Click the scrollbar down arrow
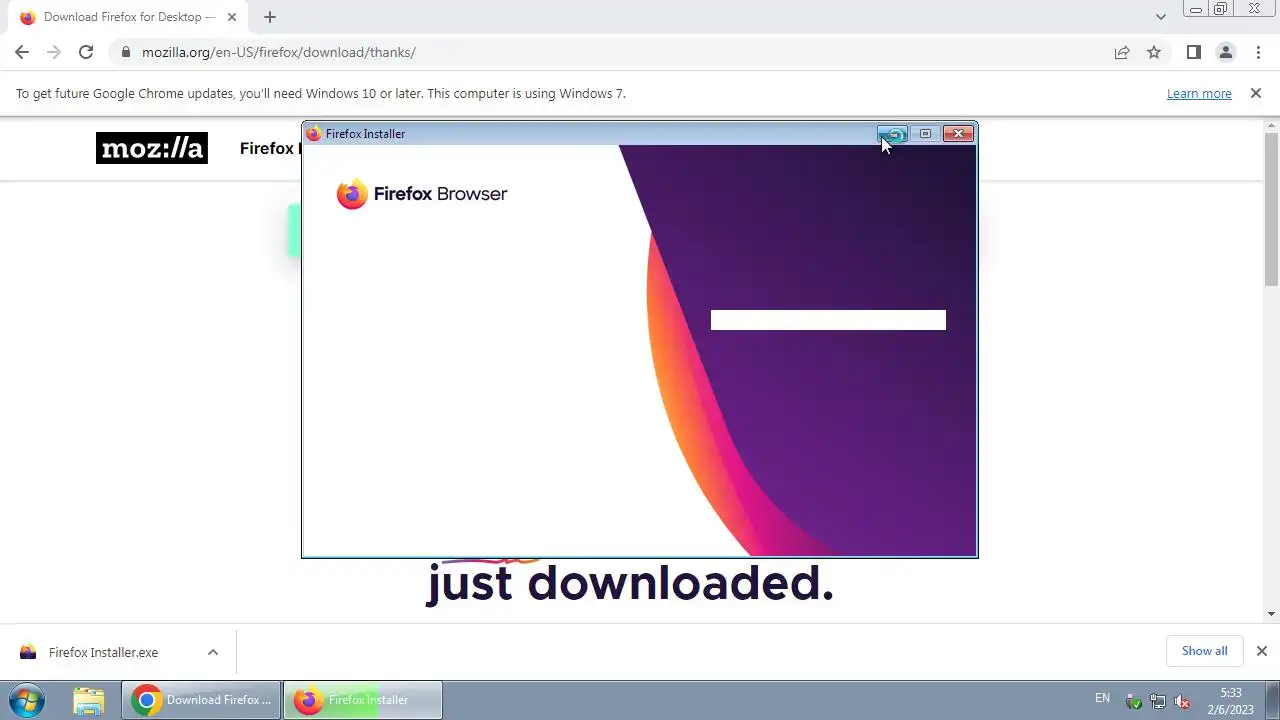Image resolution: width=1280 pixels, height=720 pixels. [x=1272, y=614]
